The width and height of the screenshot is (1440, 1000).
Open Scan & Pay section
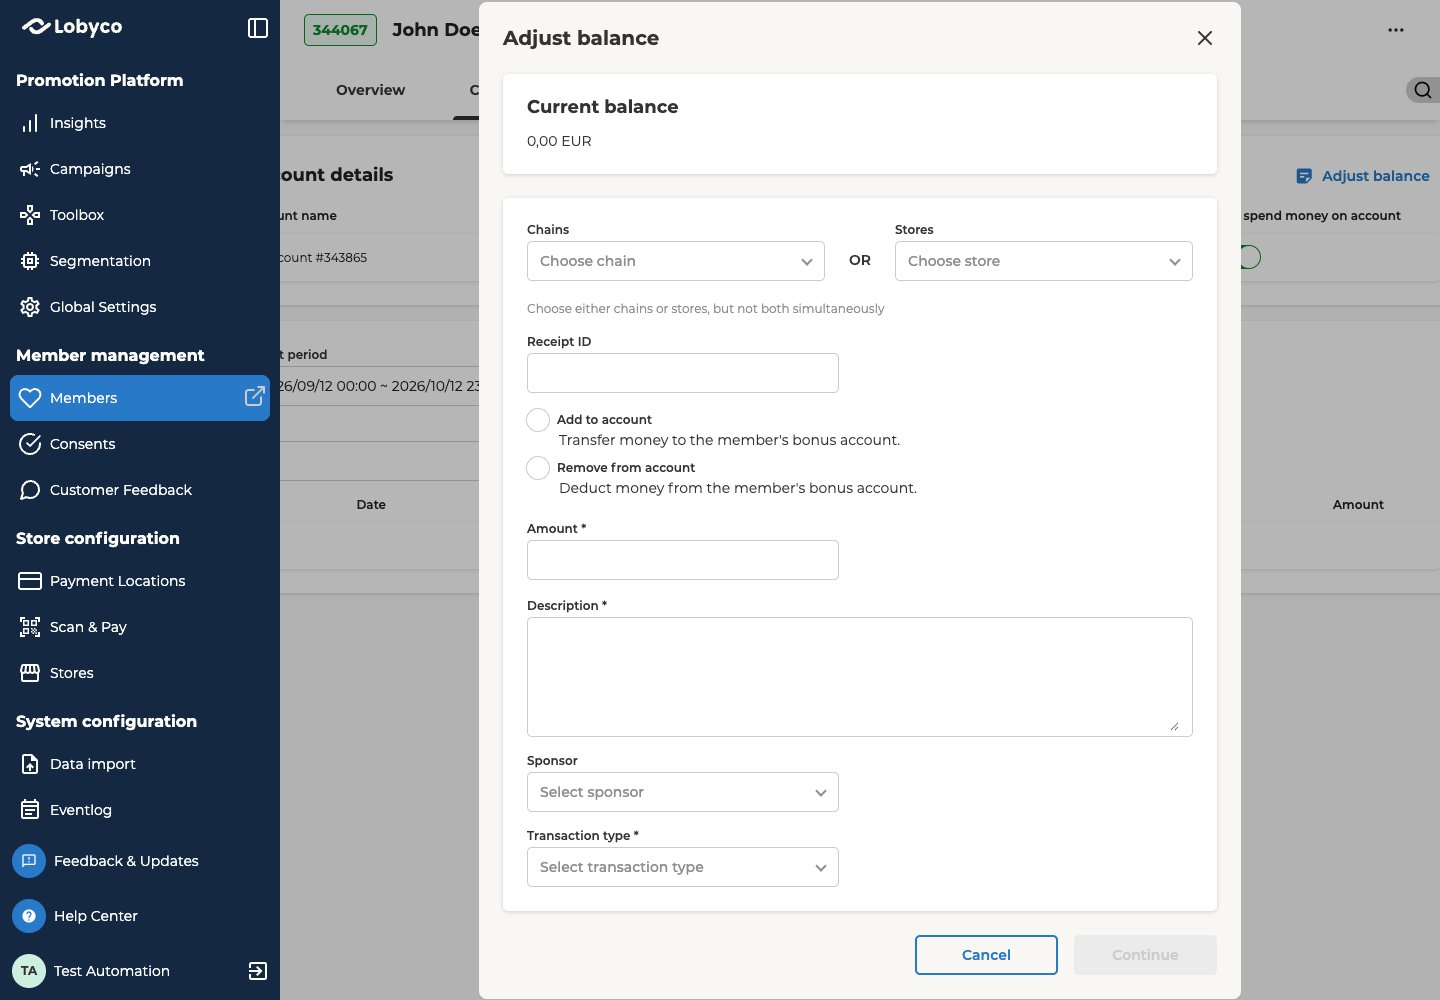point(88,627)
